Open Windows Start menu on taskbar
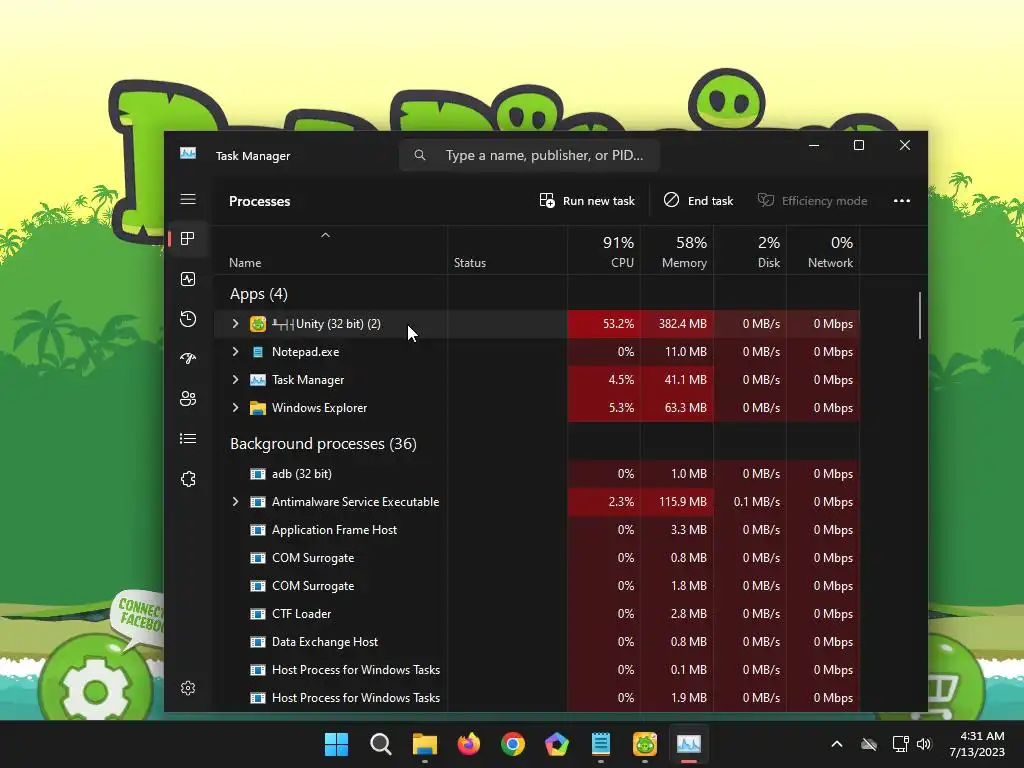 (336, 744)
